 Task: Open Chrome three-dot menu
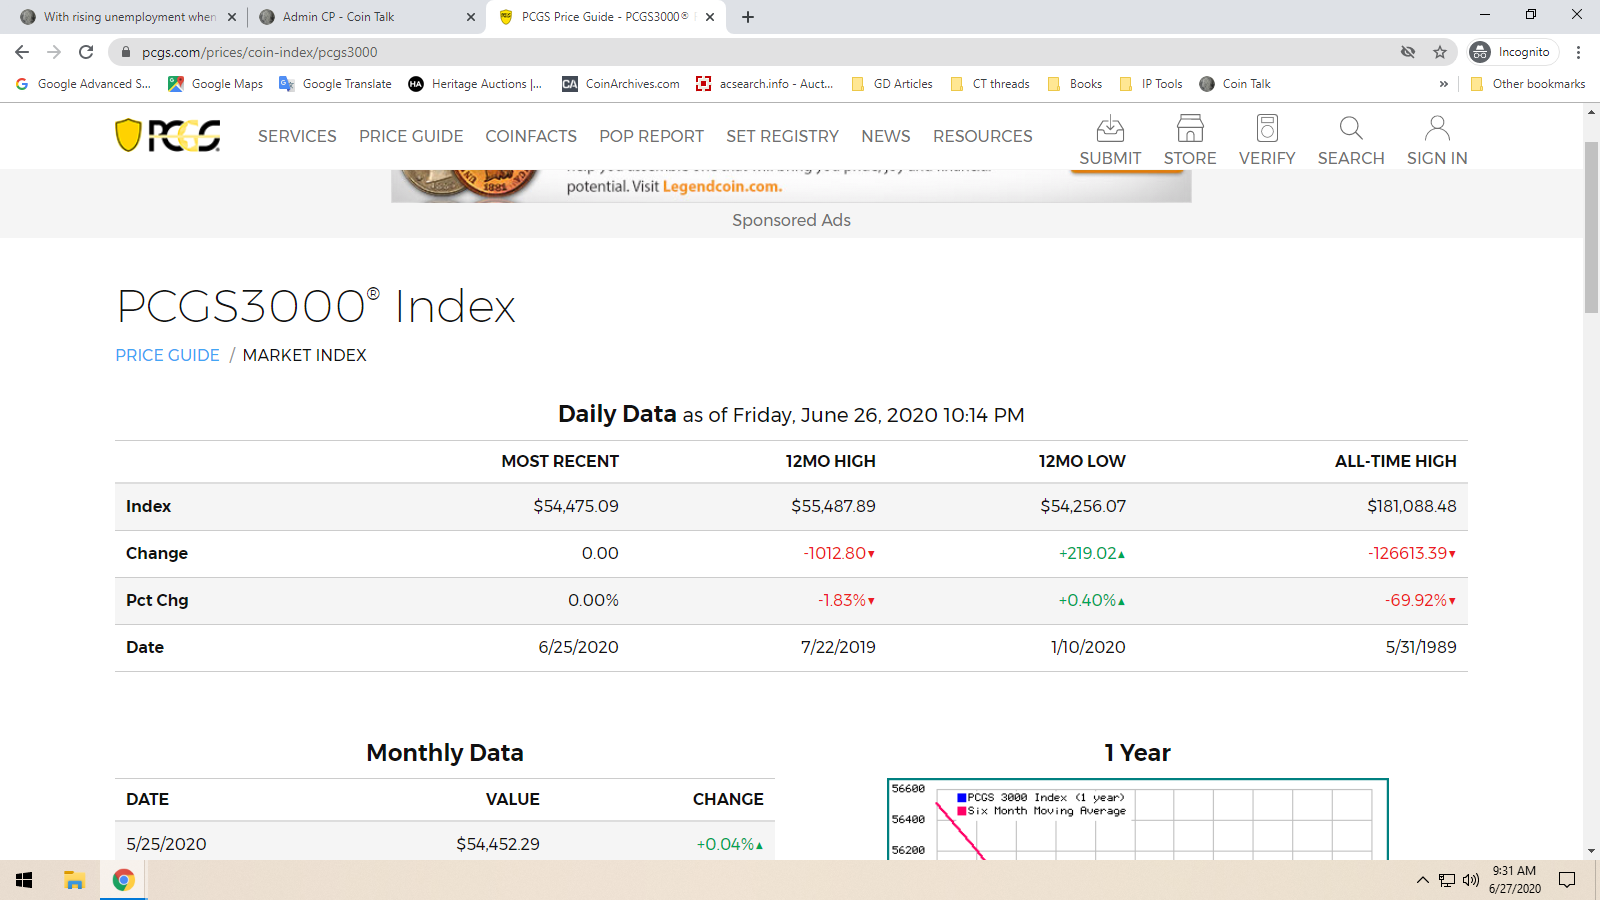tap(1579, 52)
